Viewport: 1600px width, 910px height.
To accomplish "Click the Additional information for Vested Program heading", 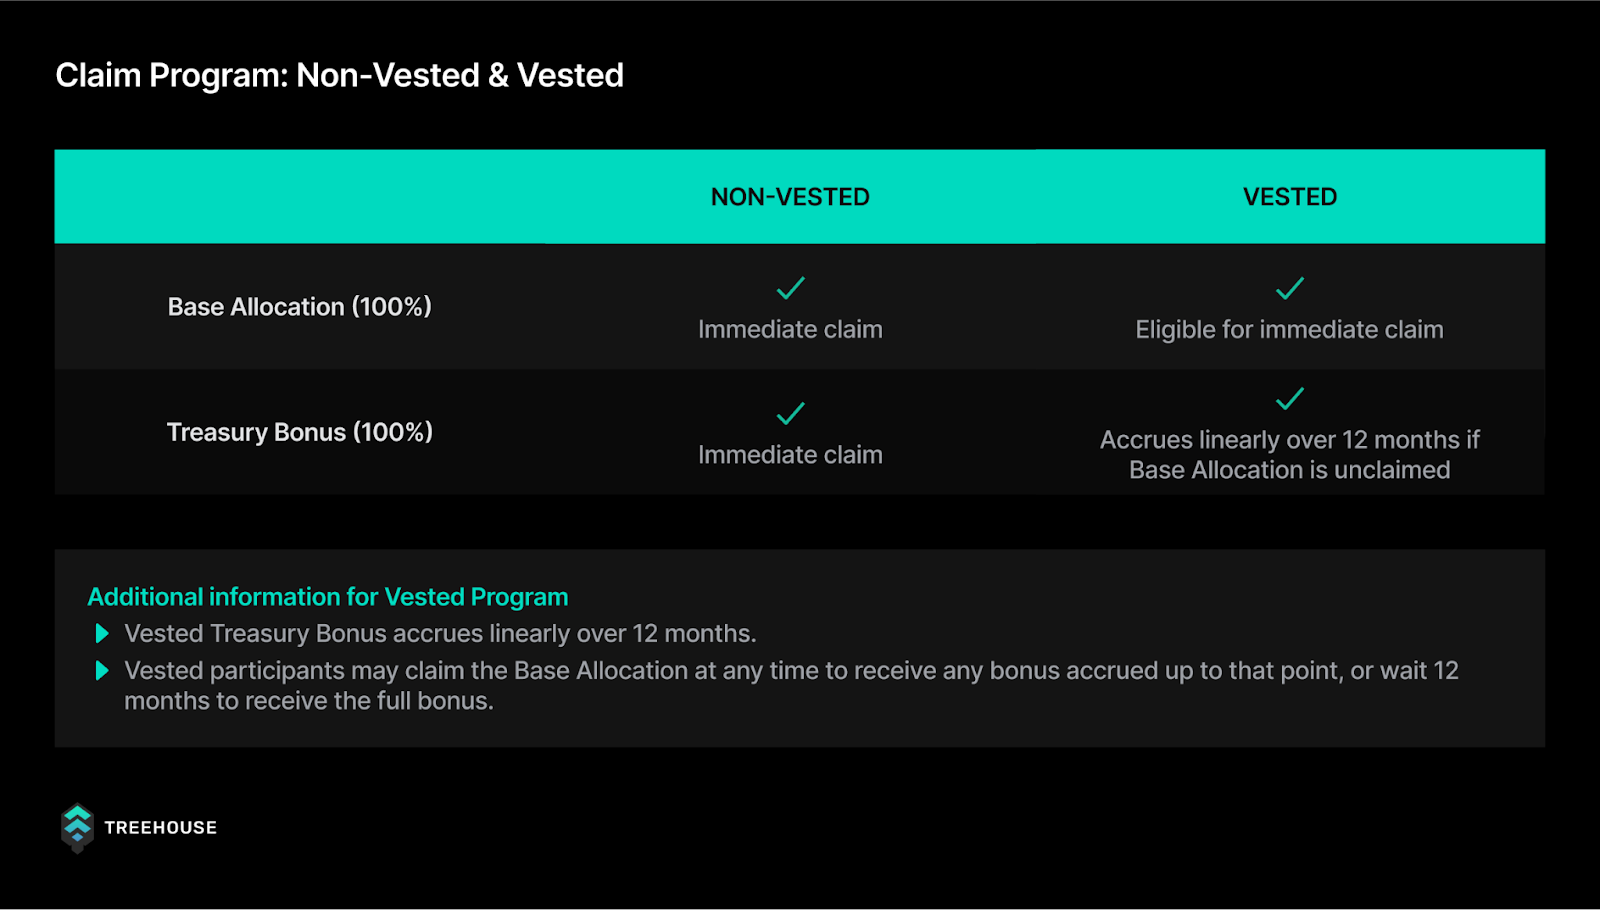I will pos(328,597).
